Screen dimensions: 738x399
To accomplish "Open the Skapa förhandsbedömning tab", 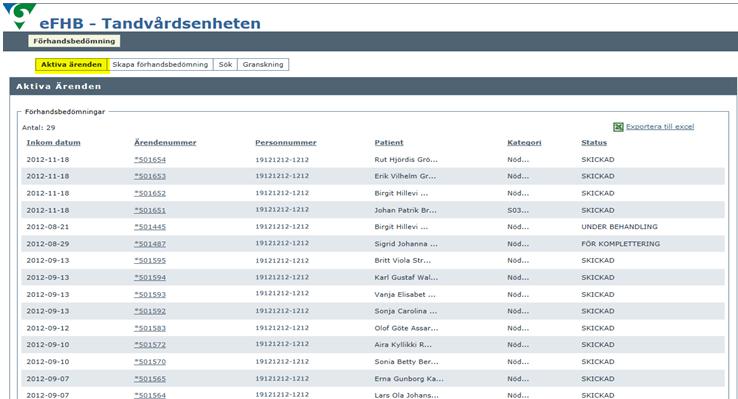I will point(160,64).
